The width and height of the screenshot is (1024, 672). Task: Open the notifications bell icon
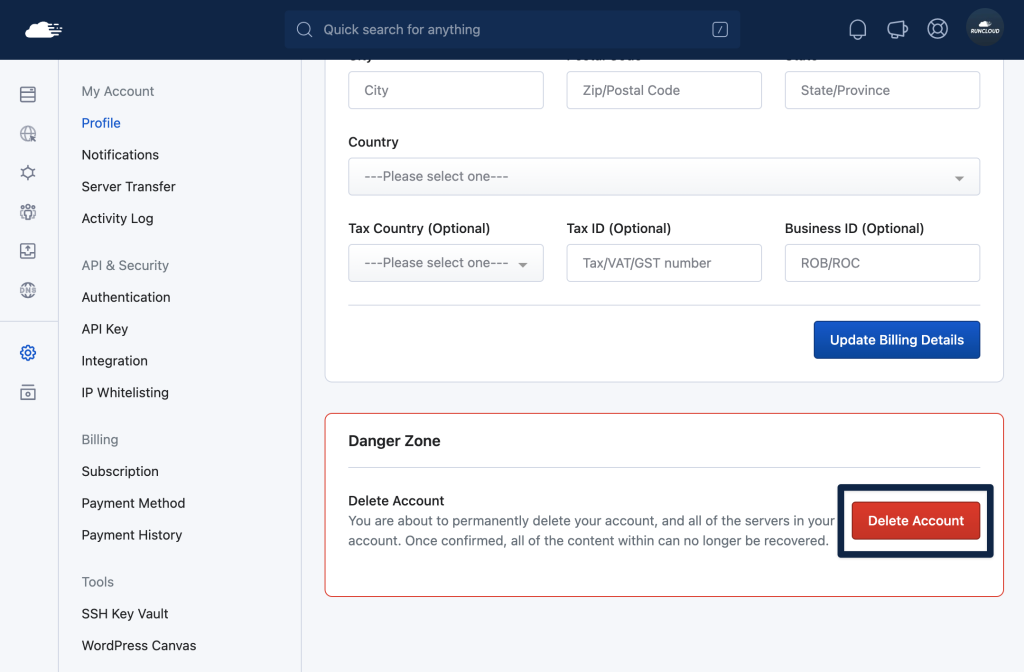pyautogui.click(x=857, y=29)
